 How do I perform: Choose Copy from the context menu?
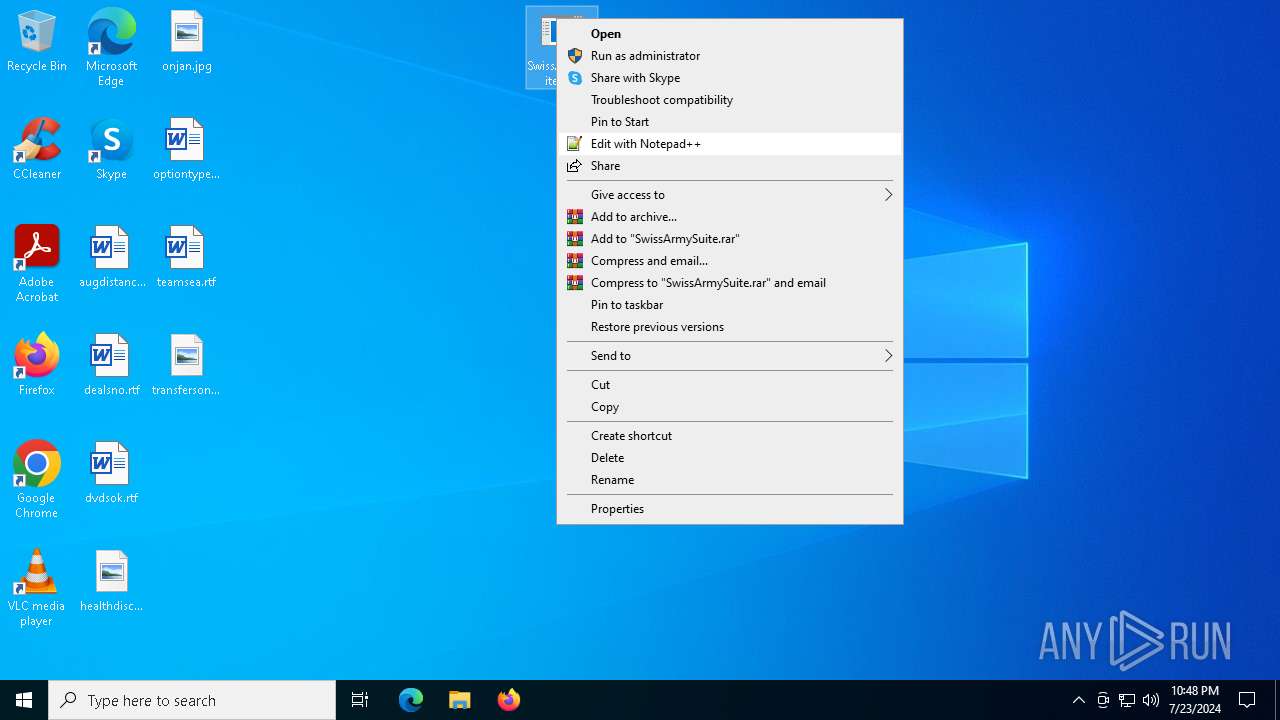[x=730, y=407]
